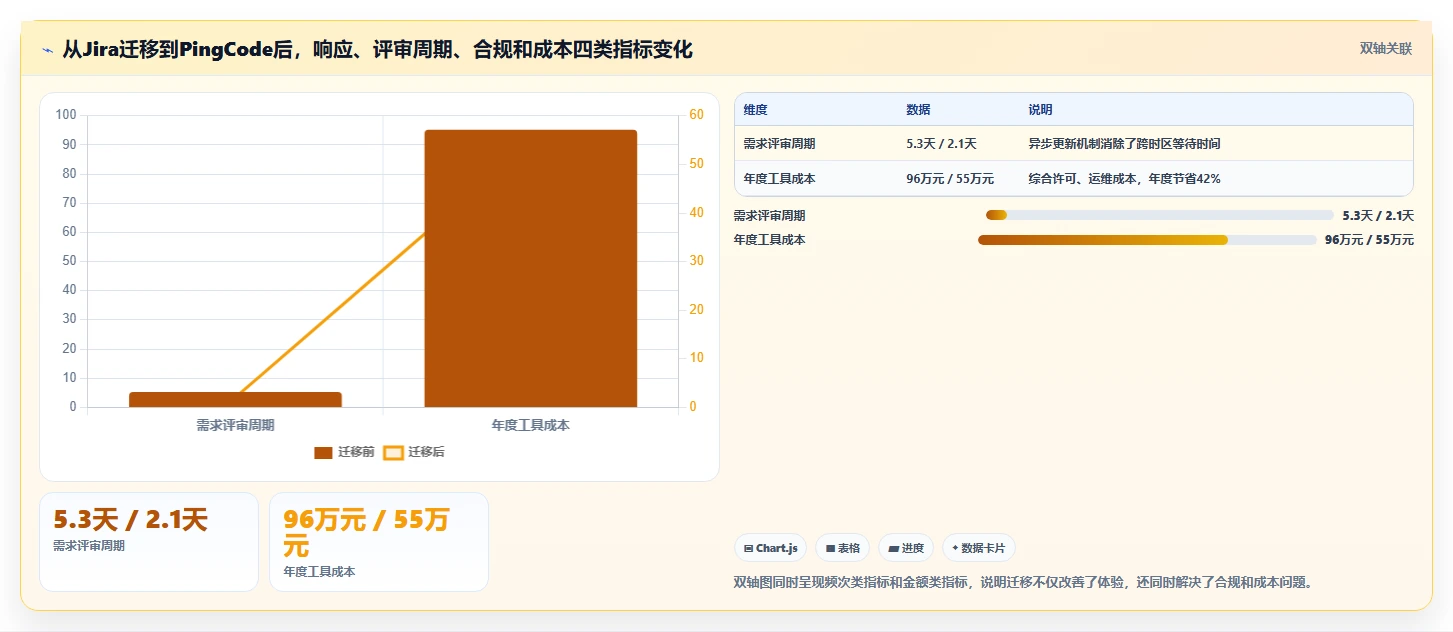Viewport: 1453px width, 632px height.
Task: Select the 需求评审周期 table row cell
Action: pos(779,144)
